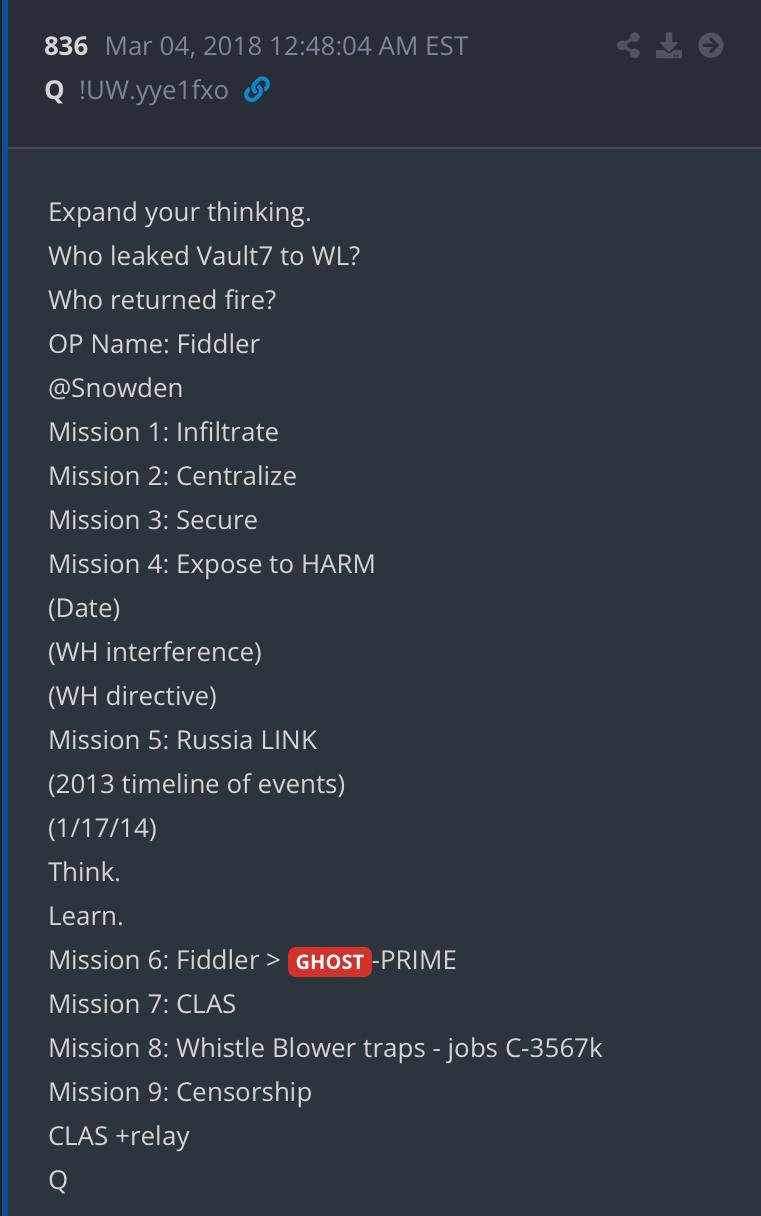The height and width of the screenshot is (1216, 761).
Task: Click the !UW.yye1fxo tripcode
Action: tap(153, 92)
